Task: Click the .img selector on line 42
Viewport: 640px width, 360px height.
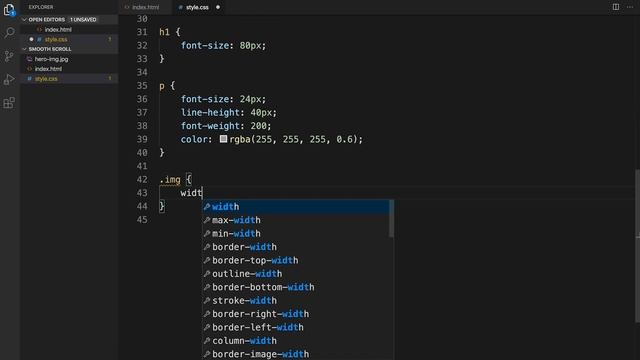Action: coord(170,180)
